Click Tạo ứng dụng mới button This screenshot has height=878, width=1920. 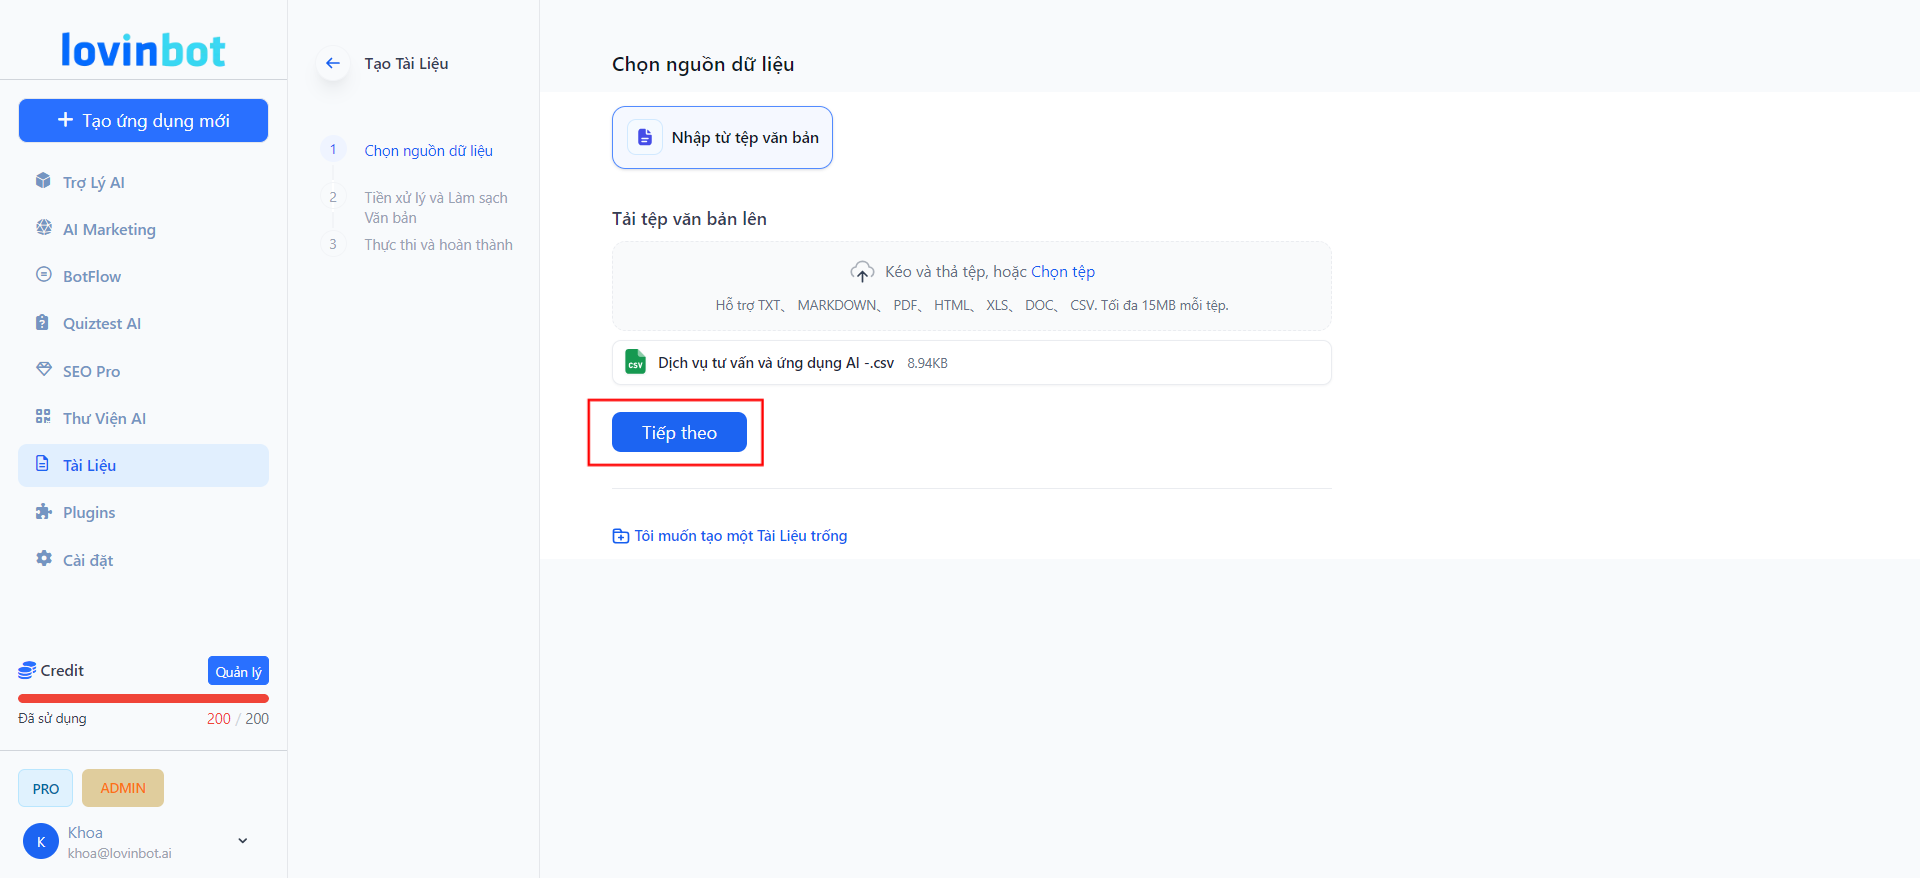[143, 121]
